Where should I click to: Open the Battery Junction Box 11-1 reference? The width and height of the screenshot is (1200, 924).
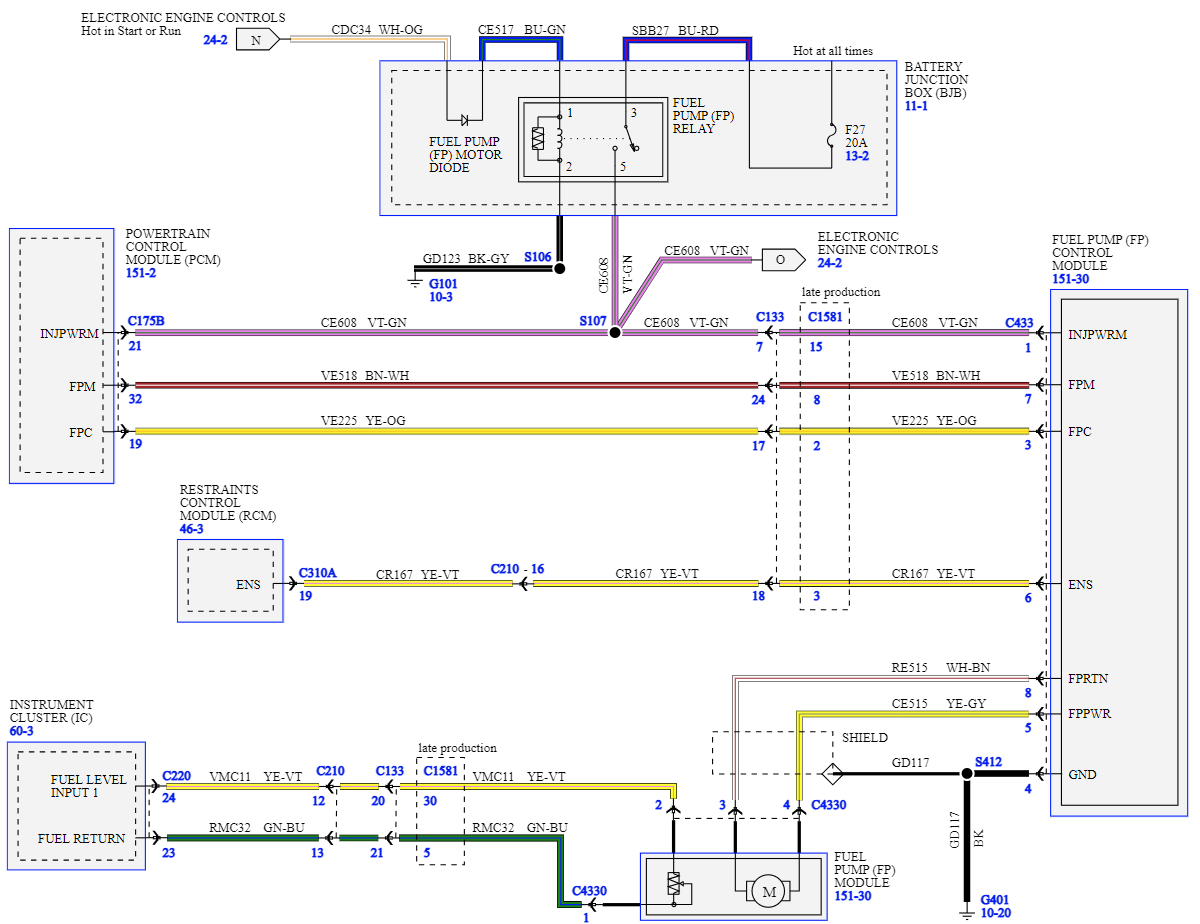(916, 104)
